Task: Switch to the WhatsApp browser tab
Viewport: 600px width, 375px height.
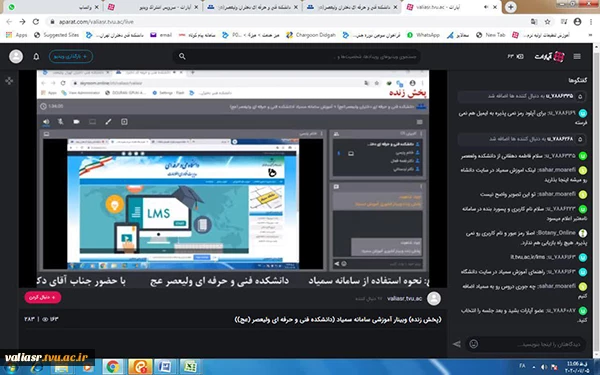Action: click(54, 7)
